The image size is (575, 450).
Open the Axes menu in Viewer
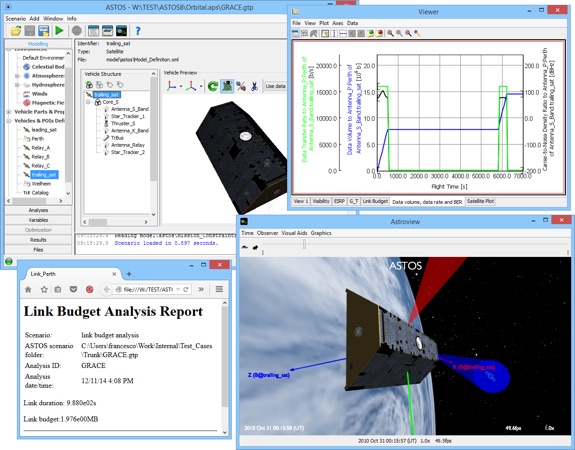338,23
